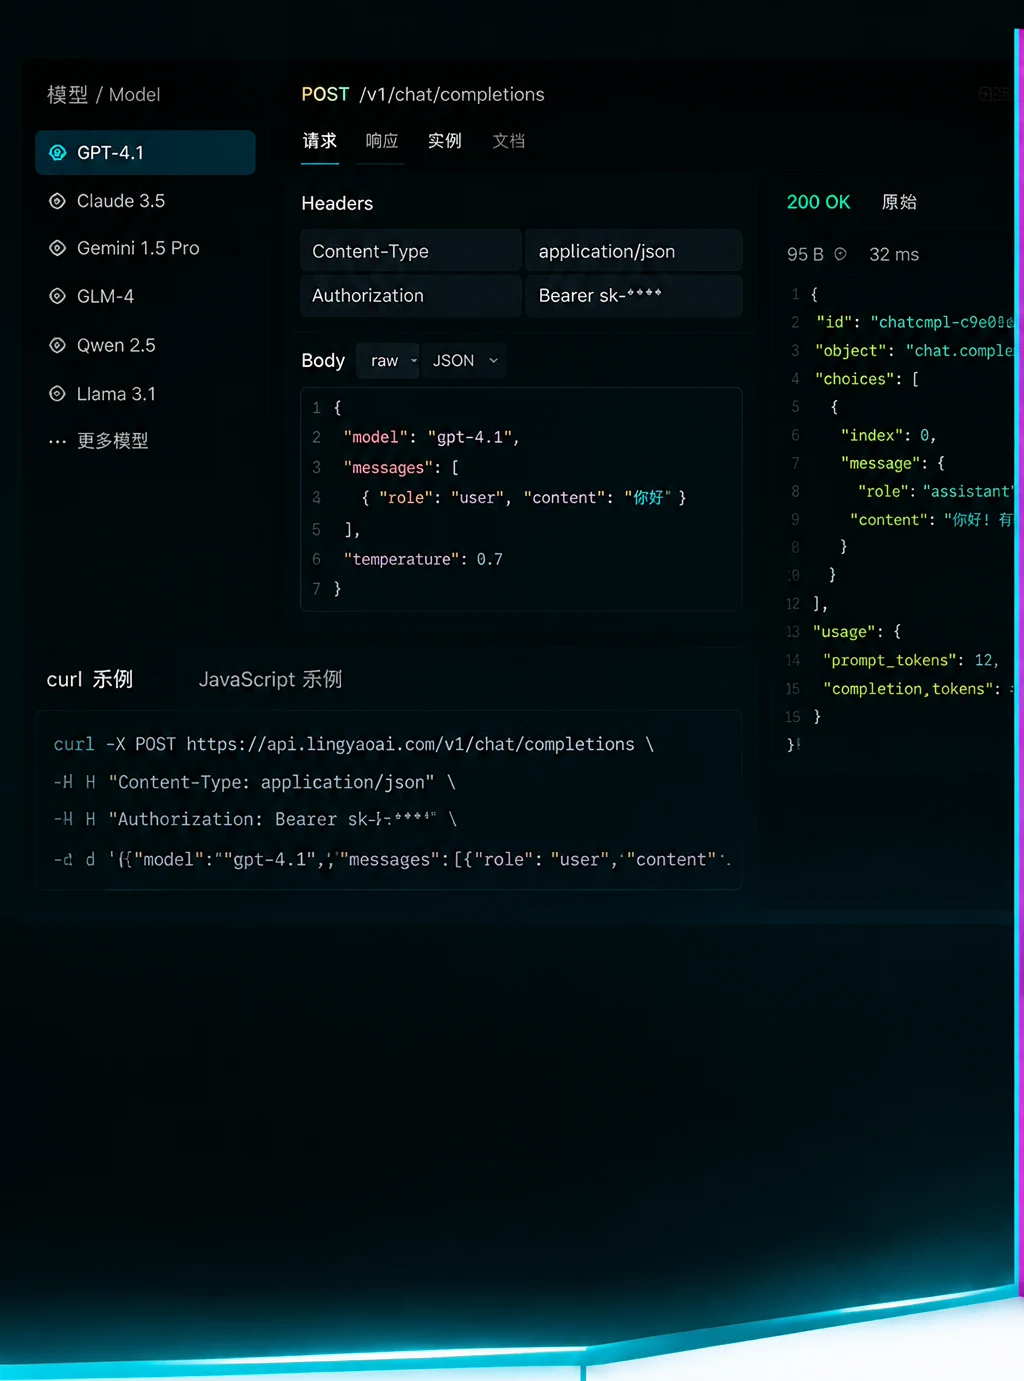Click the Headers section heading
The image size is (1024, 1381).
[337, 203]
